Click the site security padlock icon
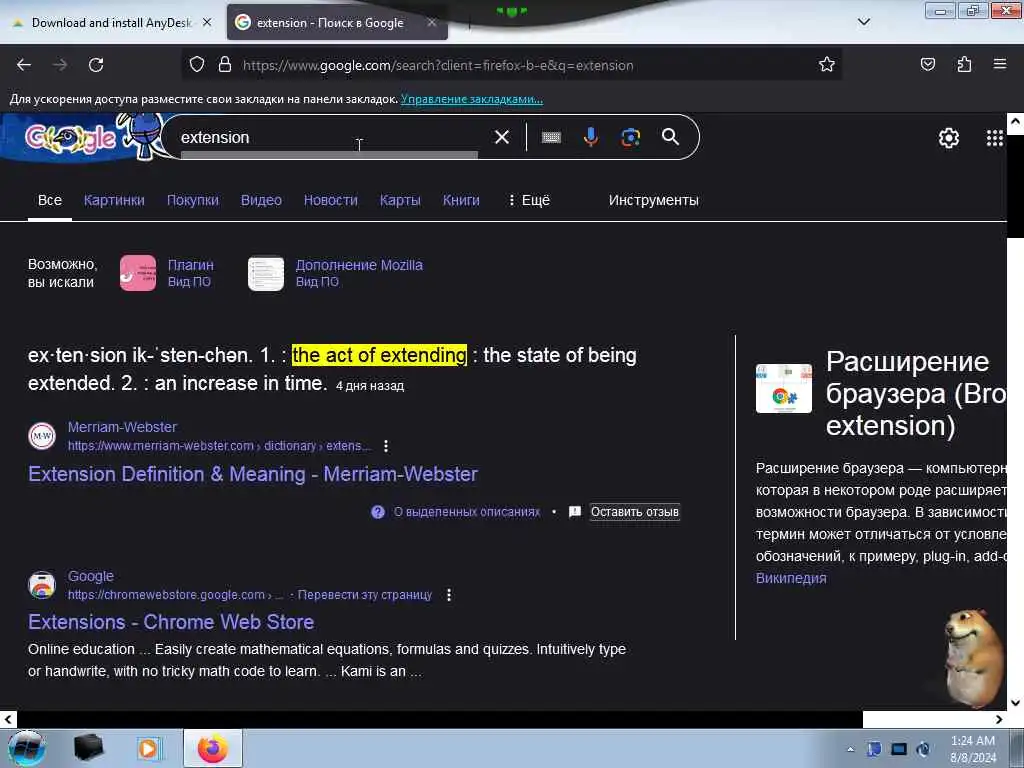The image size is (1024, 768). click(x=225, y=65)
